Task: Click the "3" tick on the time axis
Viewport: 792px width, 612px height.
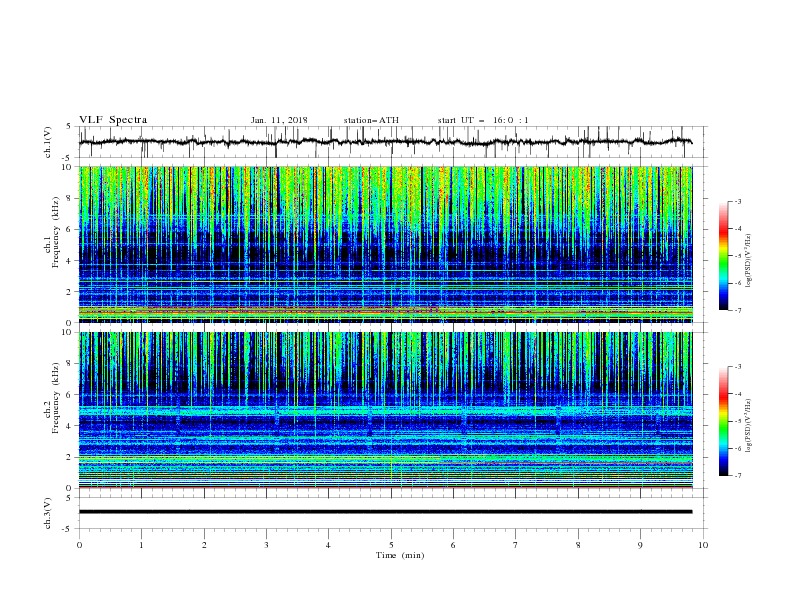Action: click(266, 545)
